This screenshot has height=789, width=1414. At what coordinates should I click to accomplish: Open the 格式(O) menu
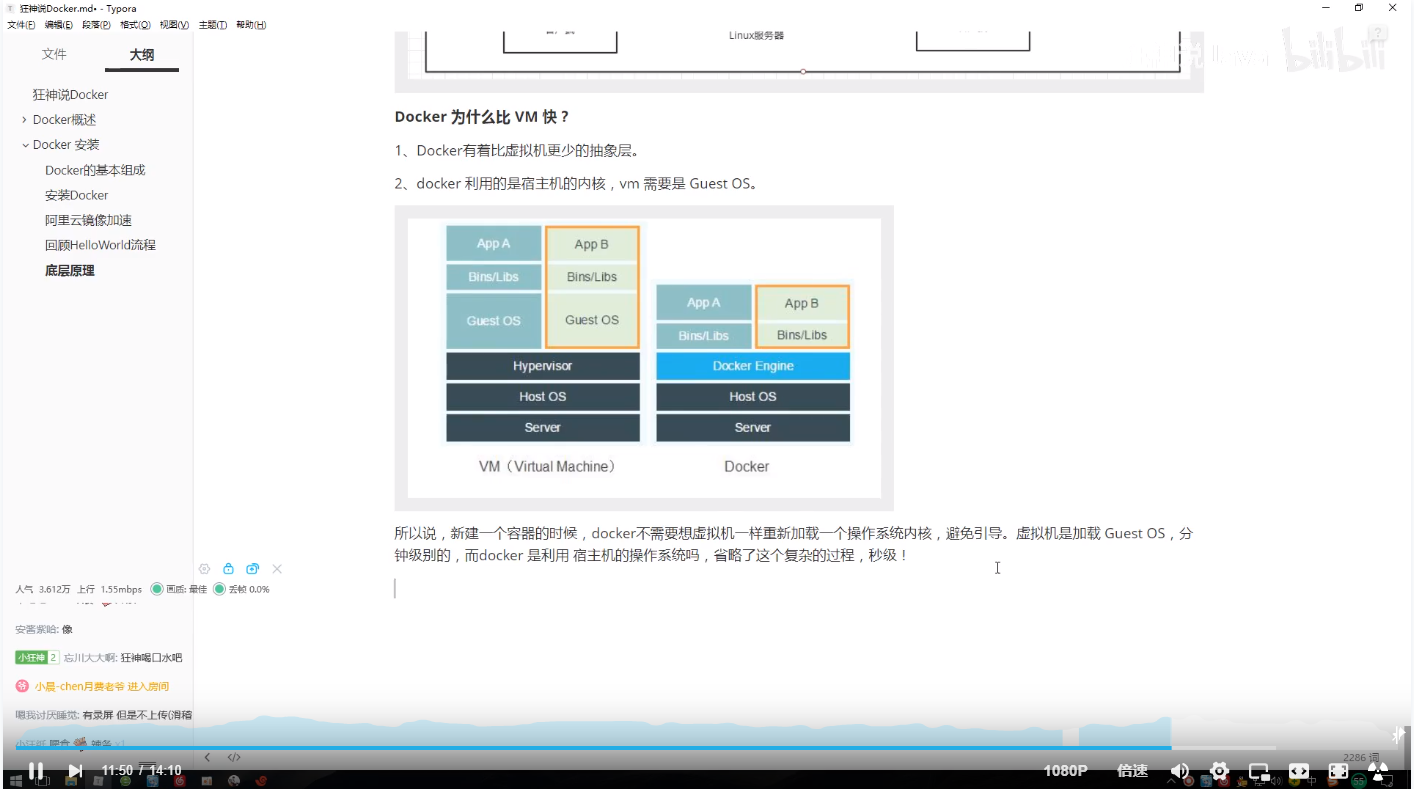pyautogui.click(x=135, y=25)
